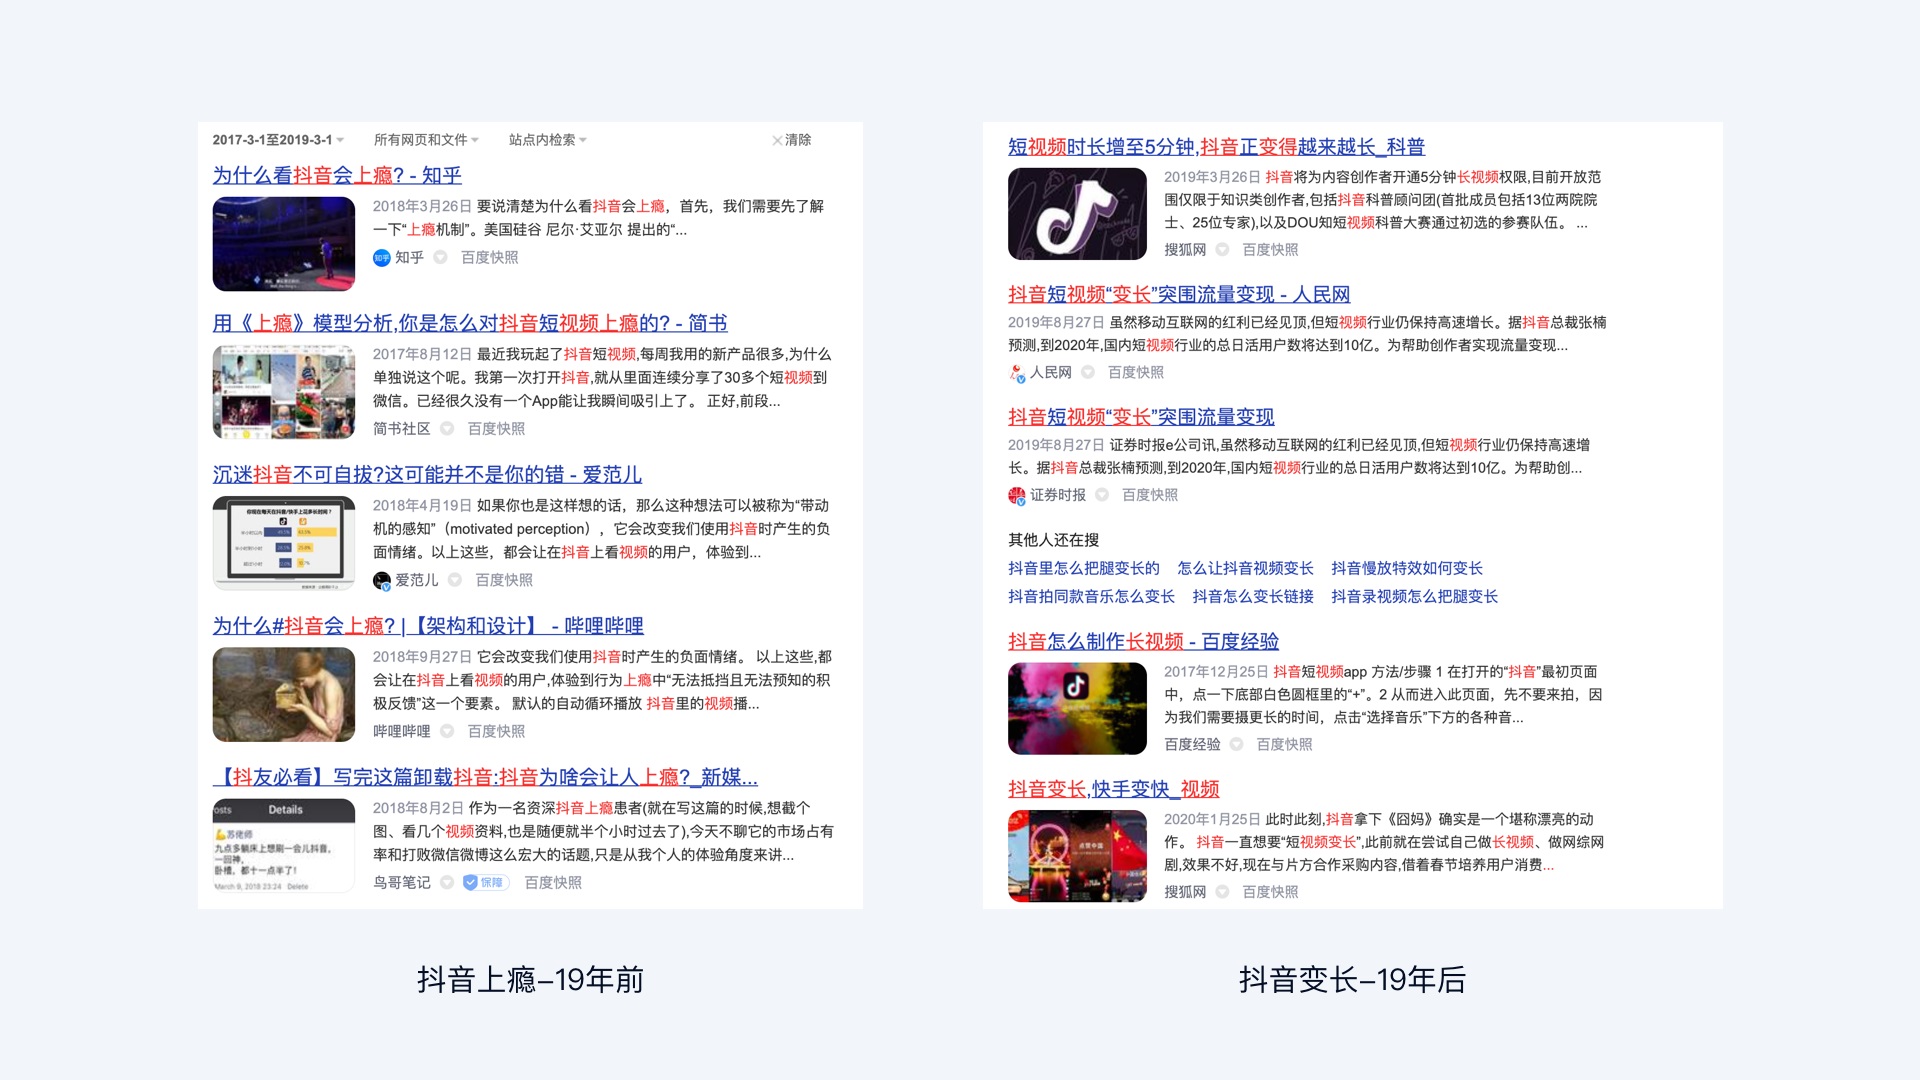Open the 站点内检索 dropdown

[548, 140]
